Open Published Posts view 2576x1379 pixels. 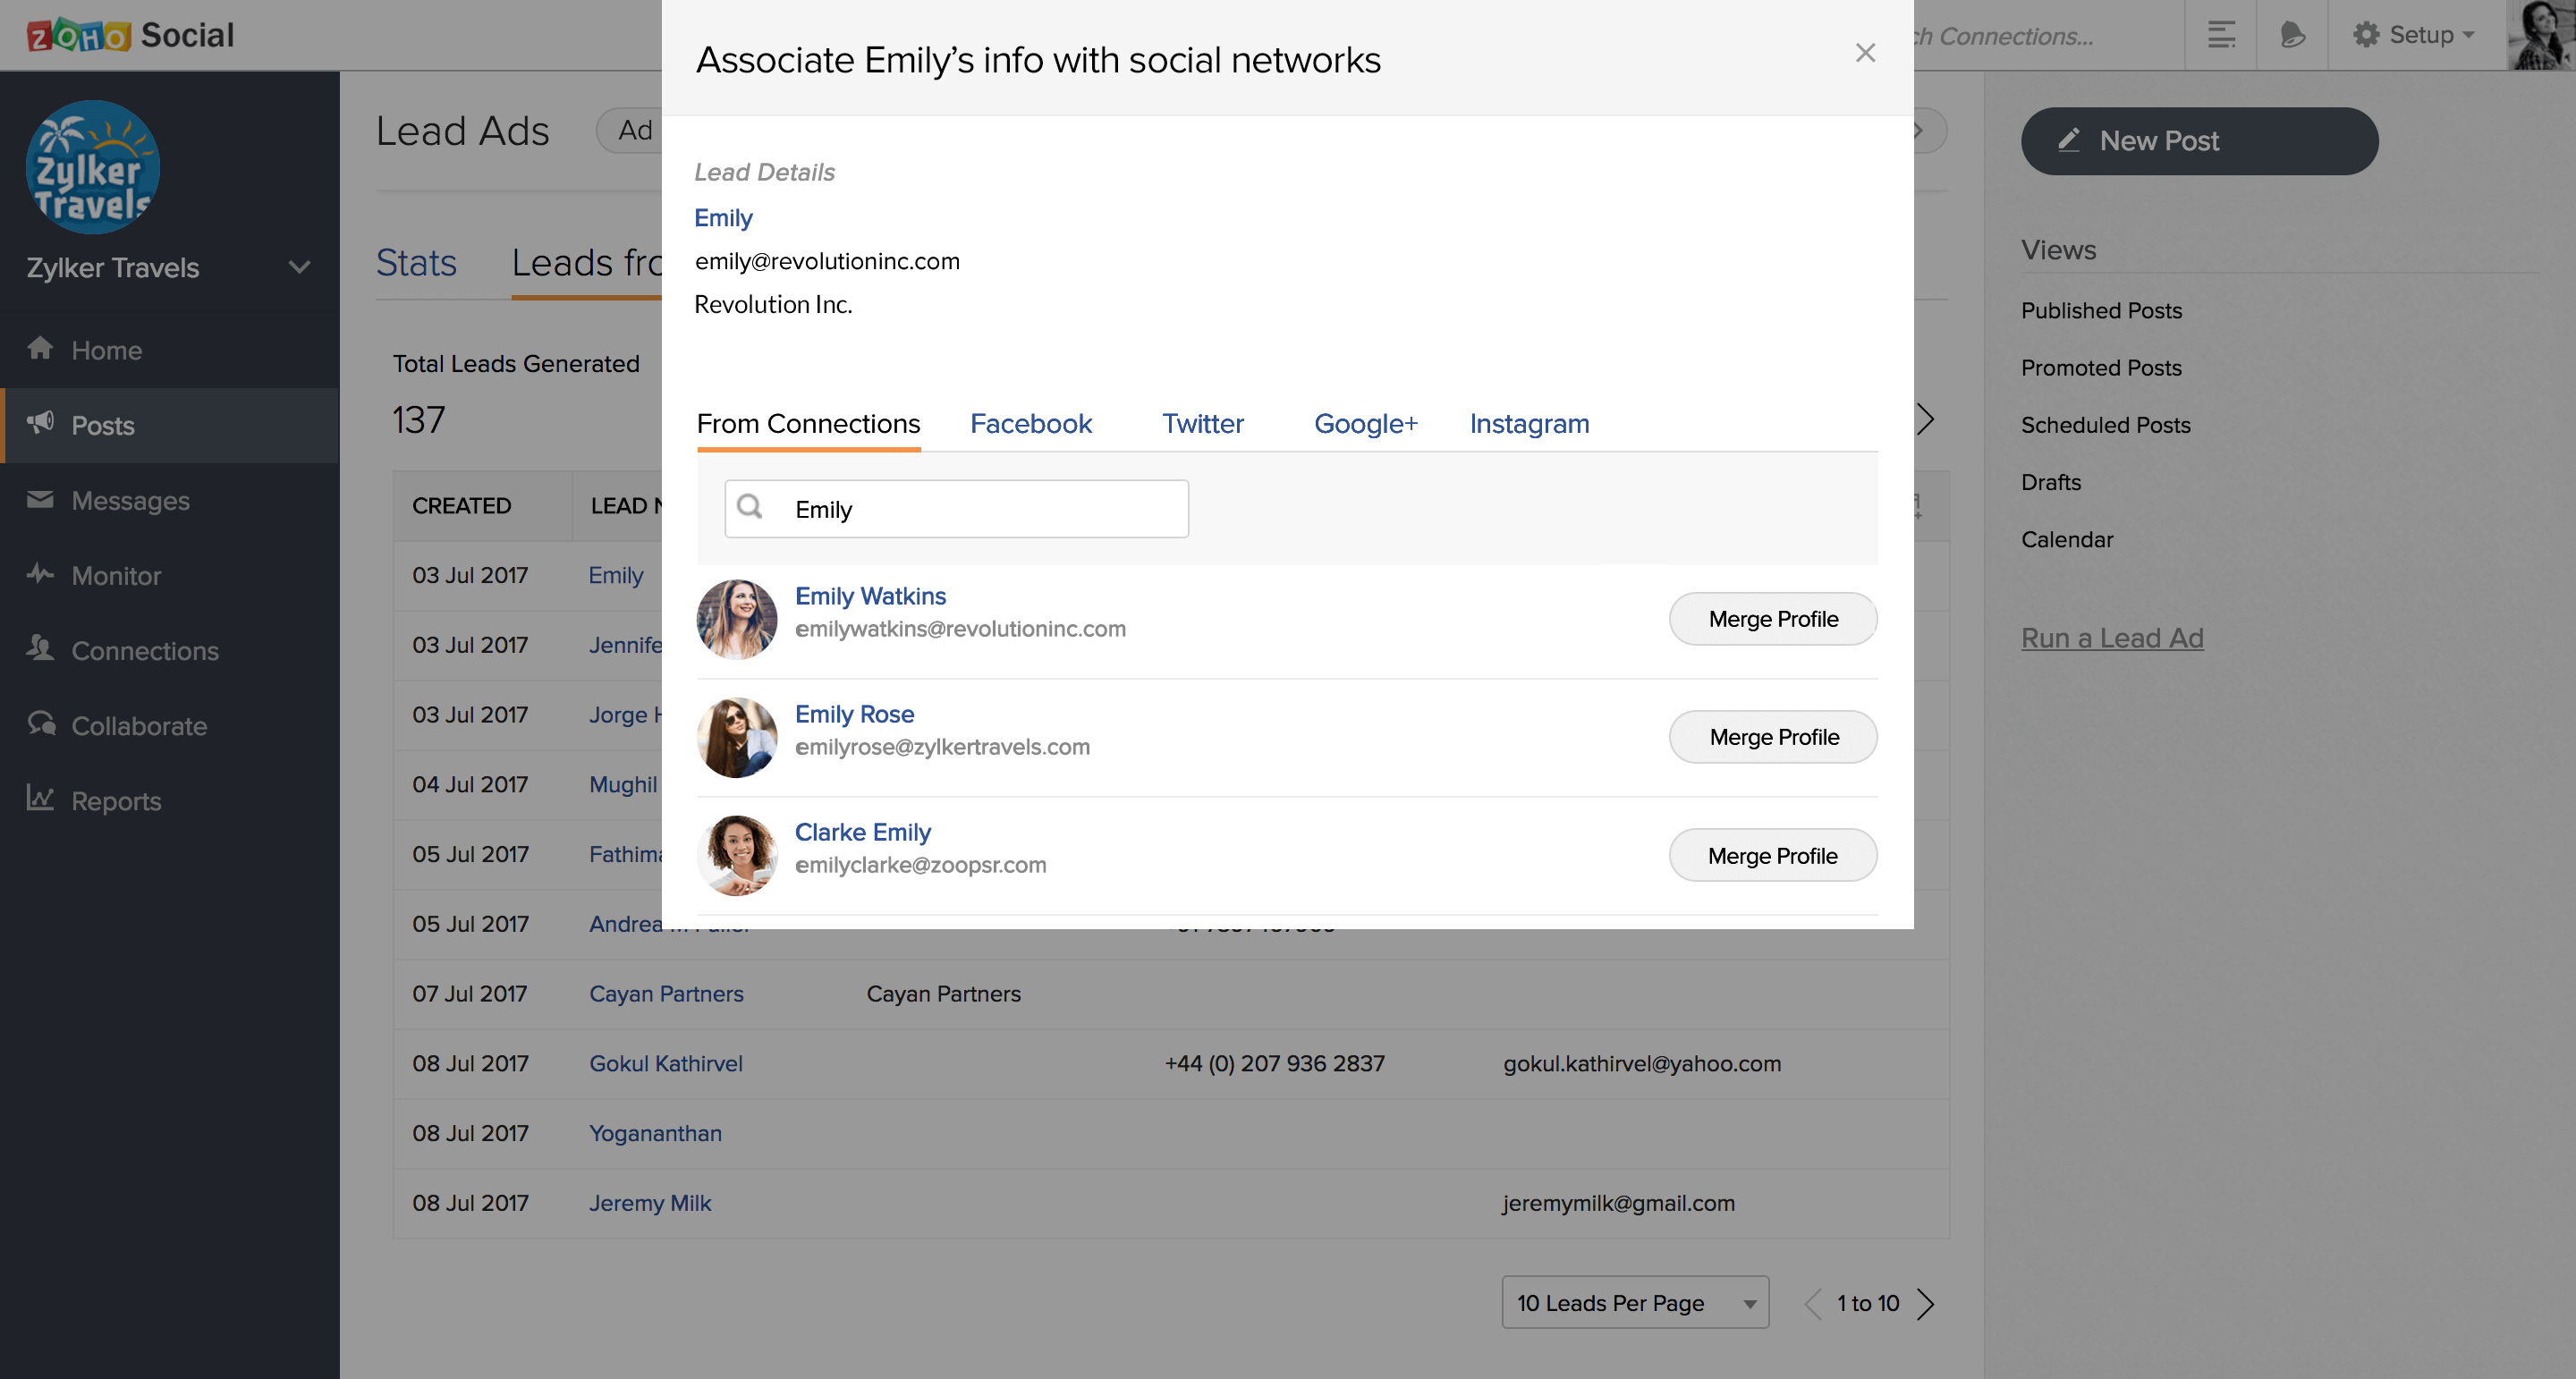[2101, 311]
